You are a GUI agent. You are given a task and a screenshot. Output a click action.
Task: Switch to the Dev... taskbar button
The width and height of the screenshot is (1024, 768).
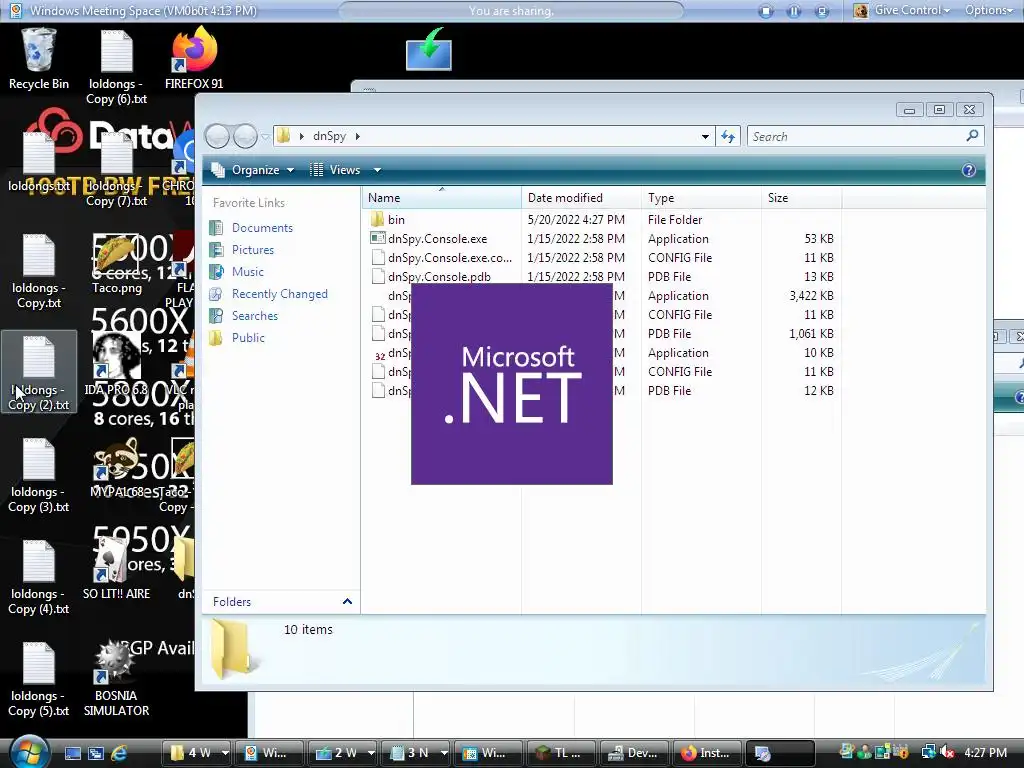(635, 753)
